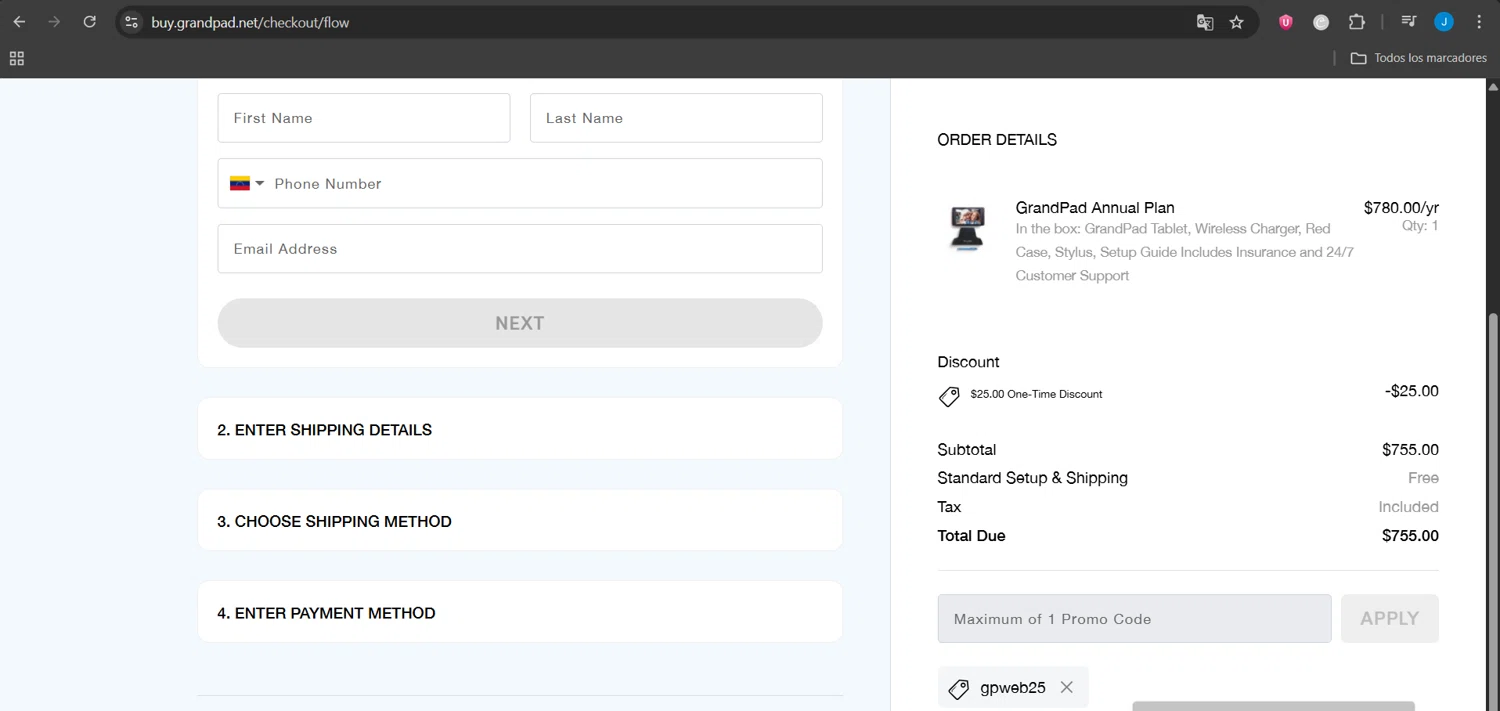Bookmark this page with the star icon
The image size is (1500, 711).
click(x=1237, y=22)
